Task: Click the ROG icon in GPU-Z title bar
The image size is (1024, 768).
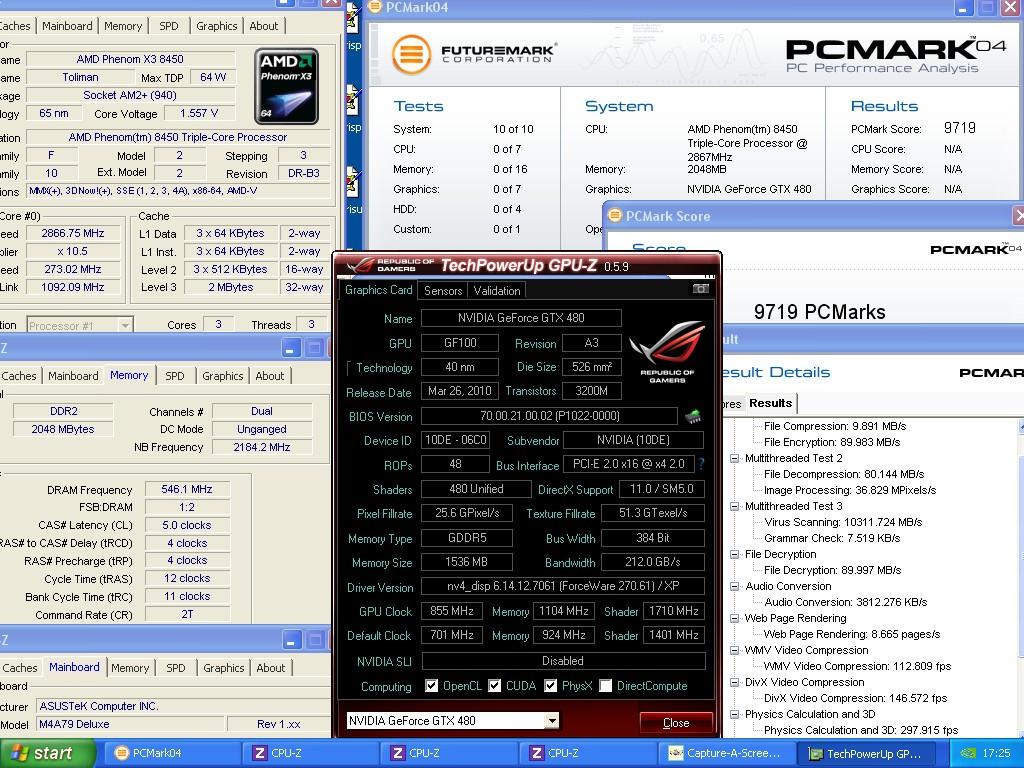Action: [360, 265]
